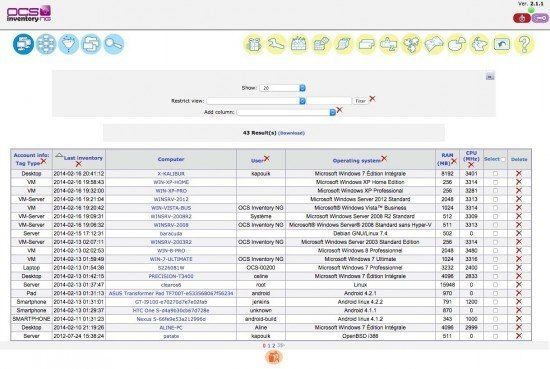
Task: Open the Nexus S computer link
Action: (x=171, y=319)
